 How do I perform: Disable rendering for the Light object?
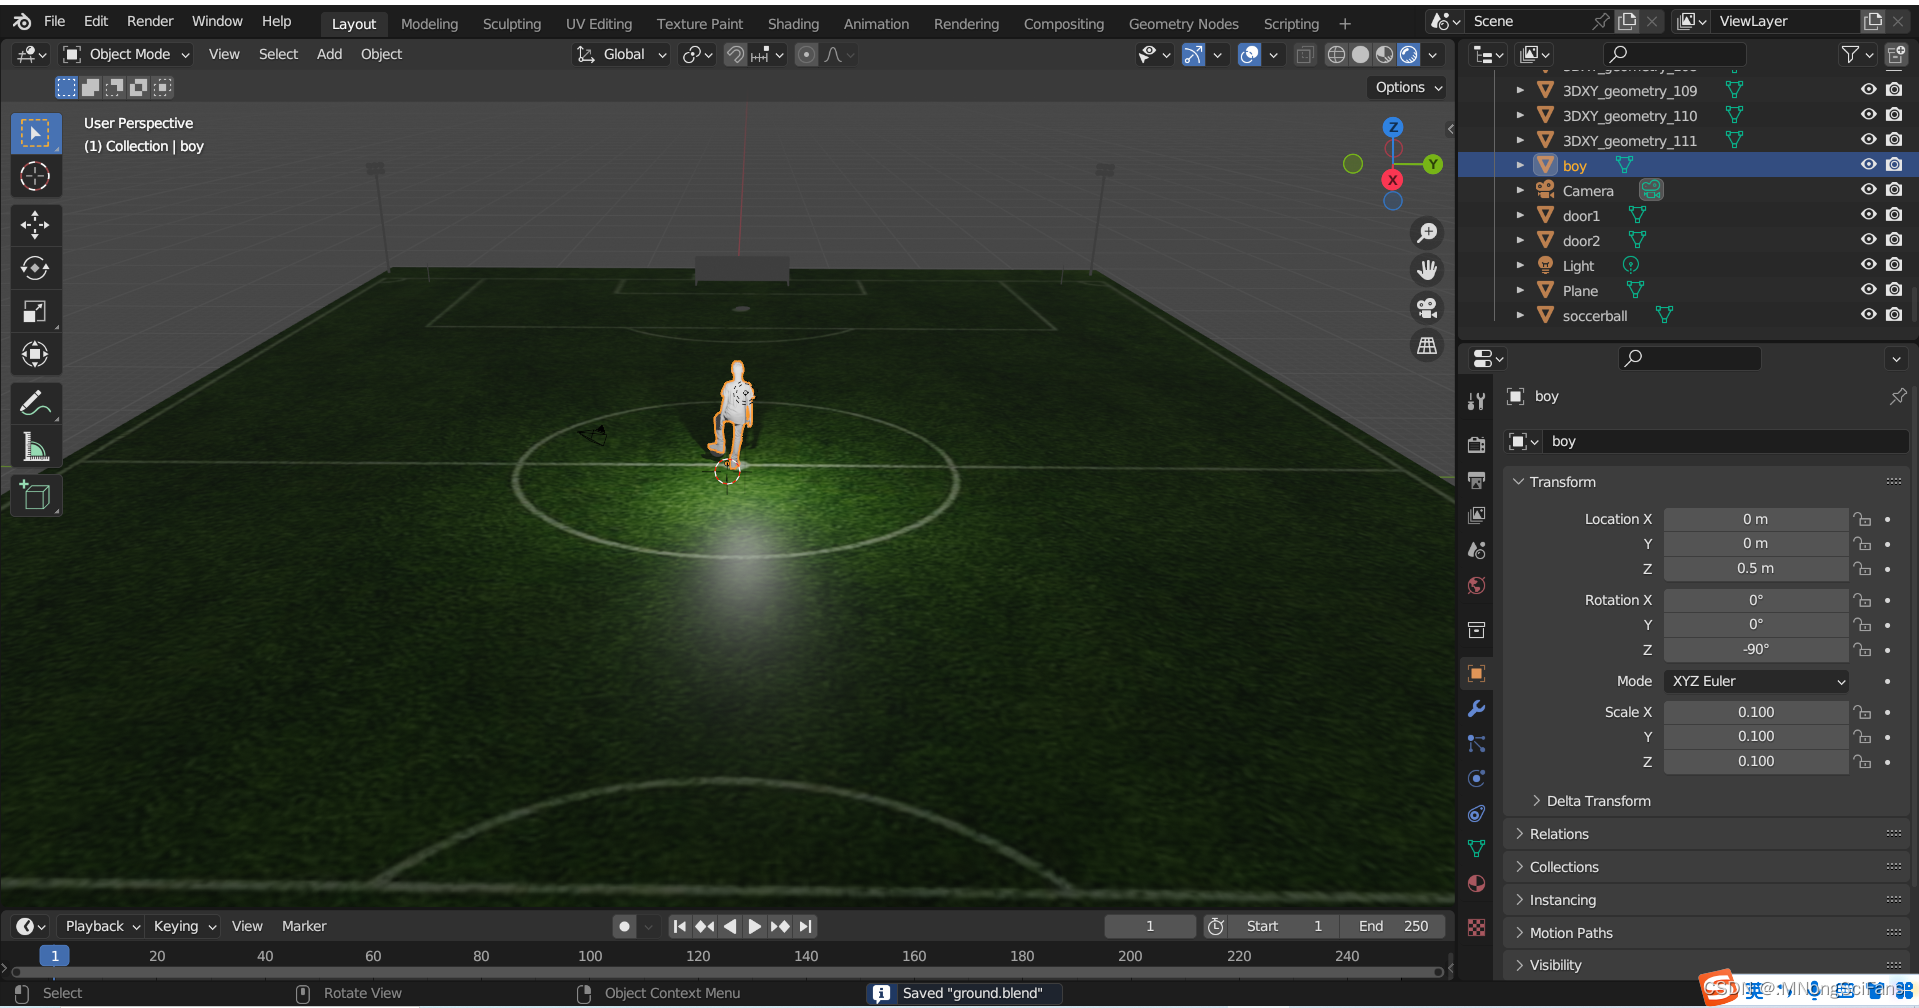click(1894, 265)
